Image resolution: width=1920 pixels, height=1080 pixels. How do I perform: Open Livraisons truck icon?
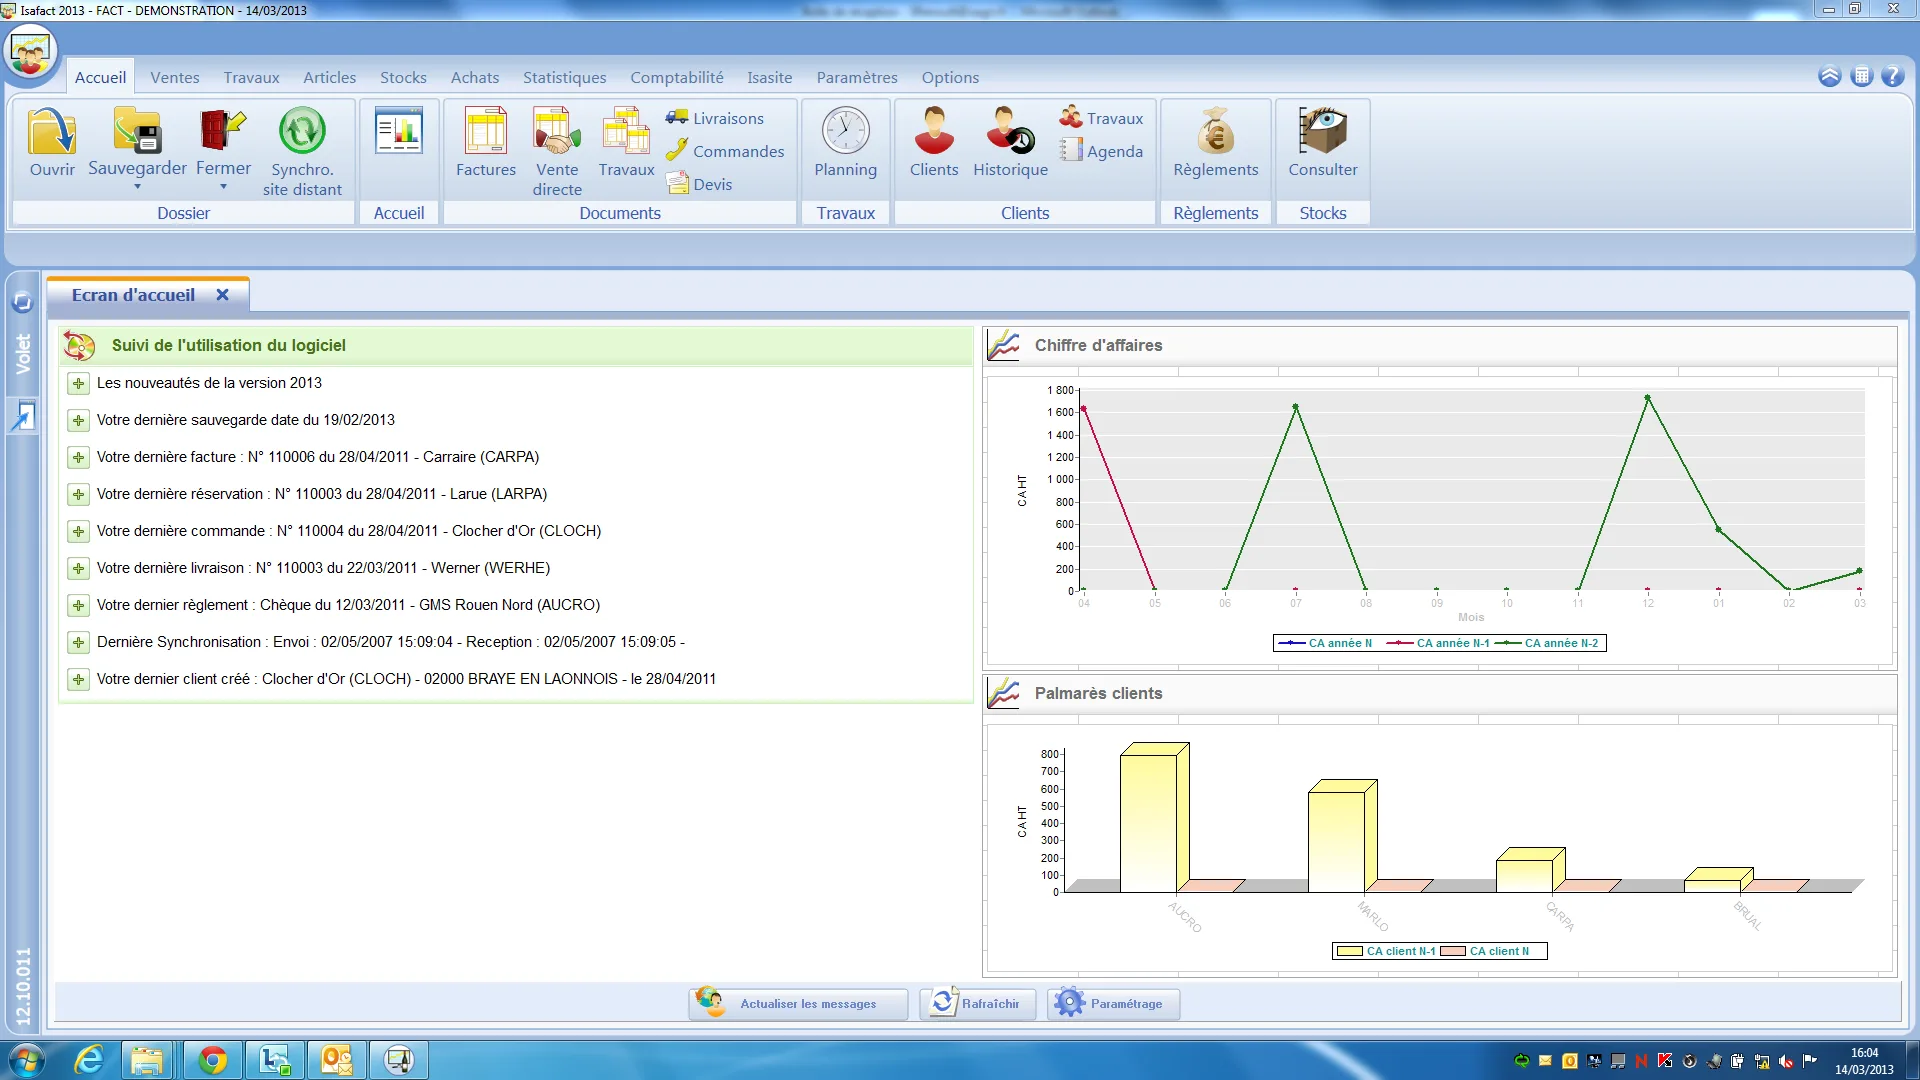click(x=677, y=118)
